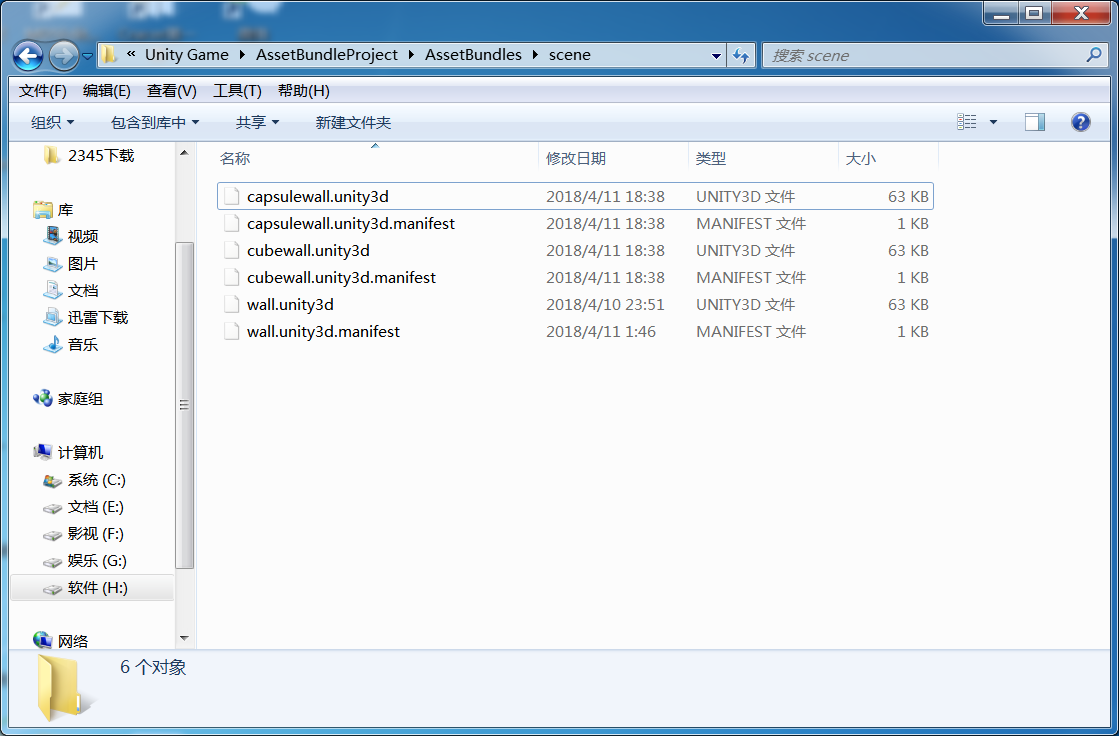
Task: Open the recent locations dropdown arrow
Action: (x=87, y=56)
